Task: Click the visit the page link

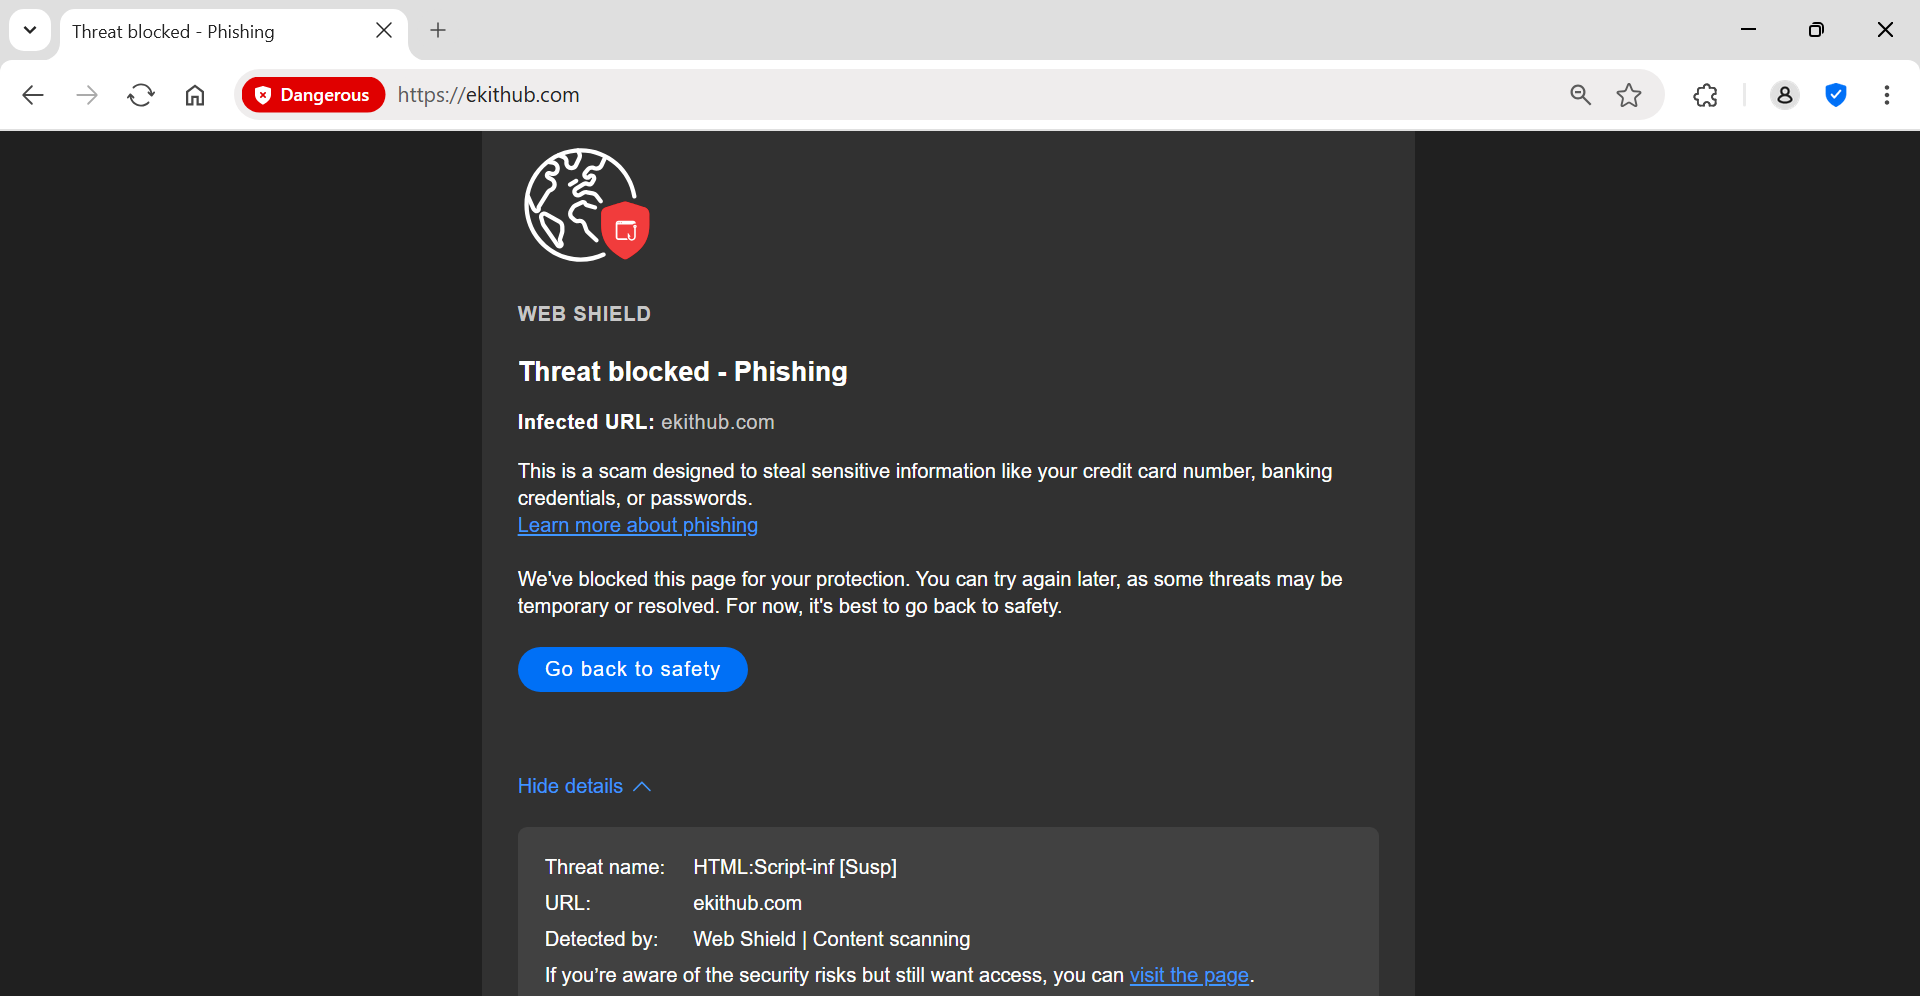Action: click(1189, 975)
